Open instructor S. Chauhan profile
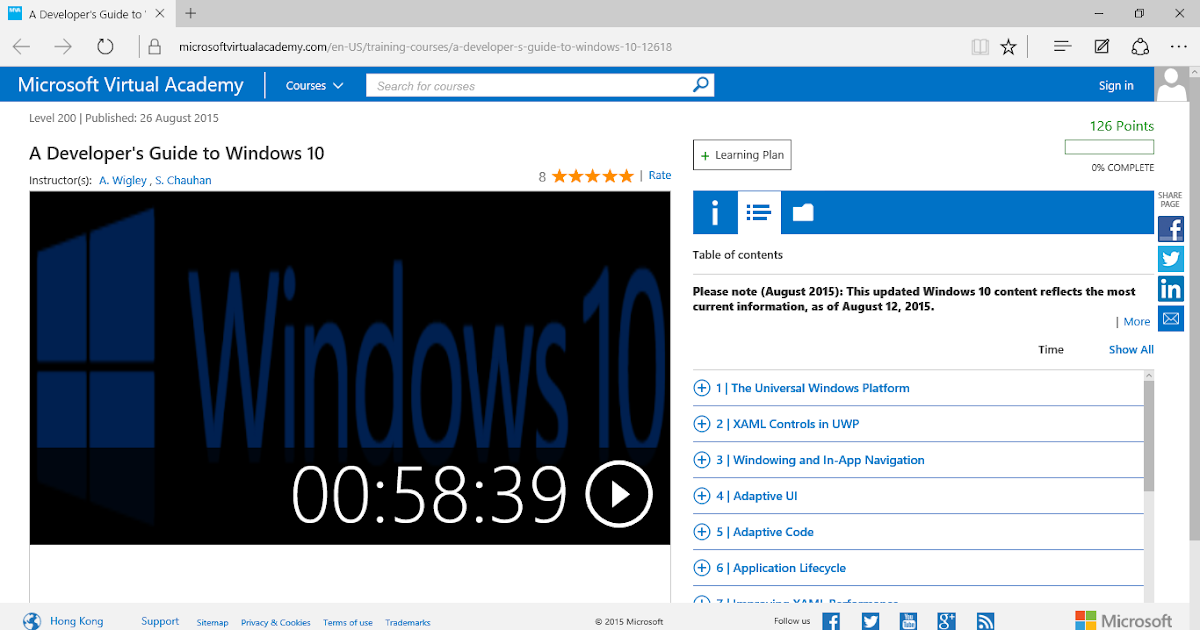 tap(183, 181)
